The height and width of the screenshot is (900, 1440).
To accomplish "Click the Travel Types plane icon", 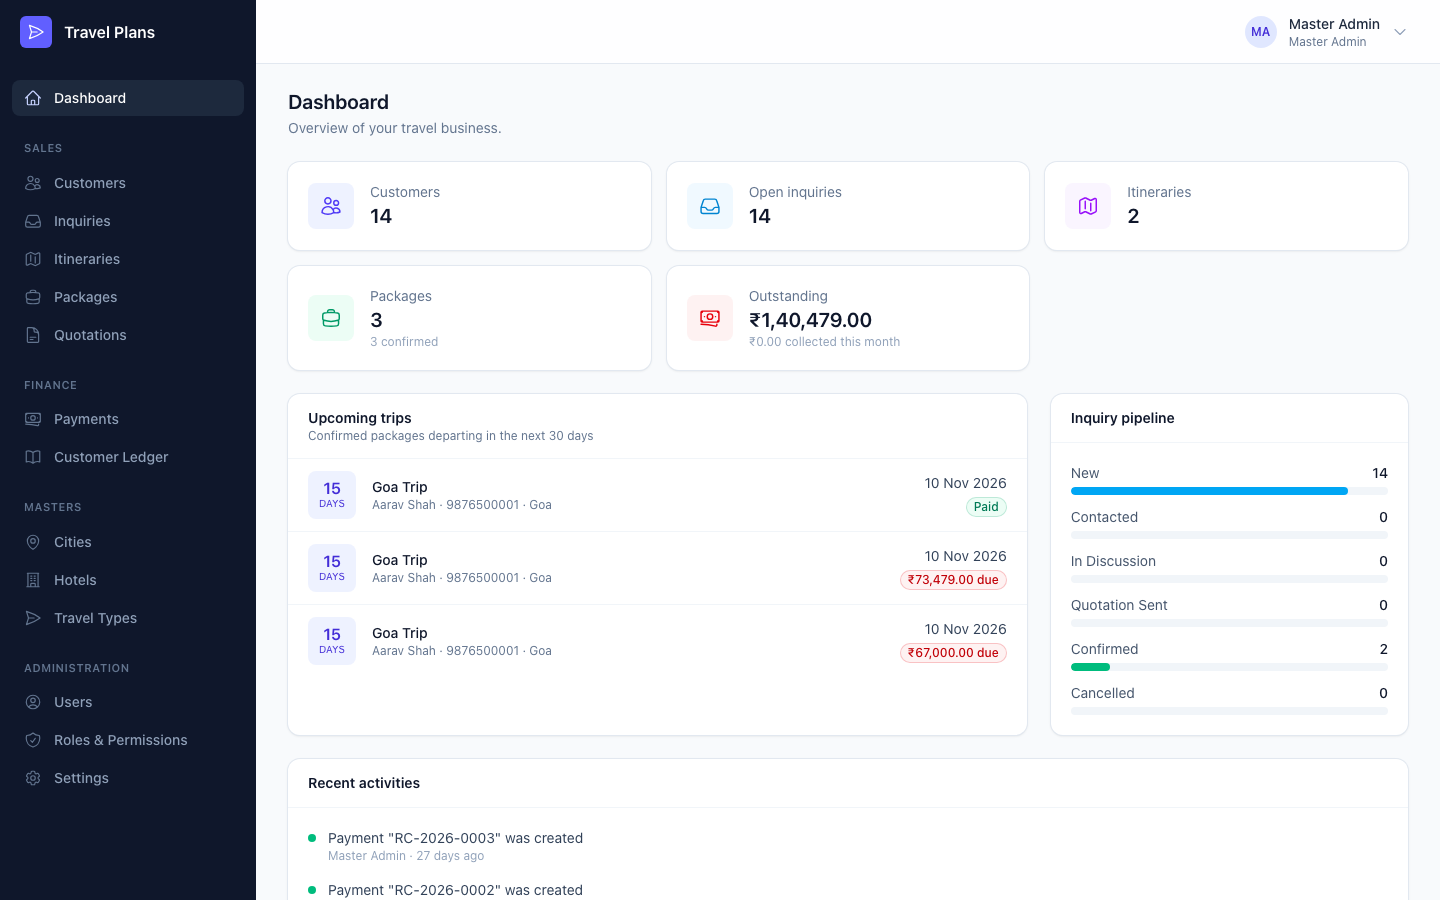I will 33,618.
